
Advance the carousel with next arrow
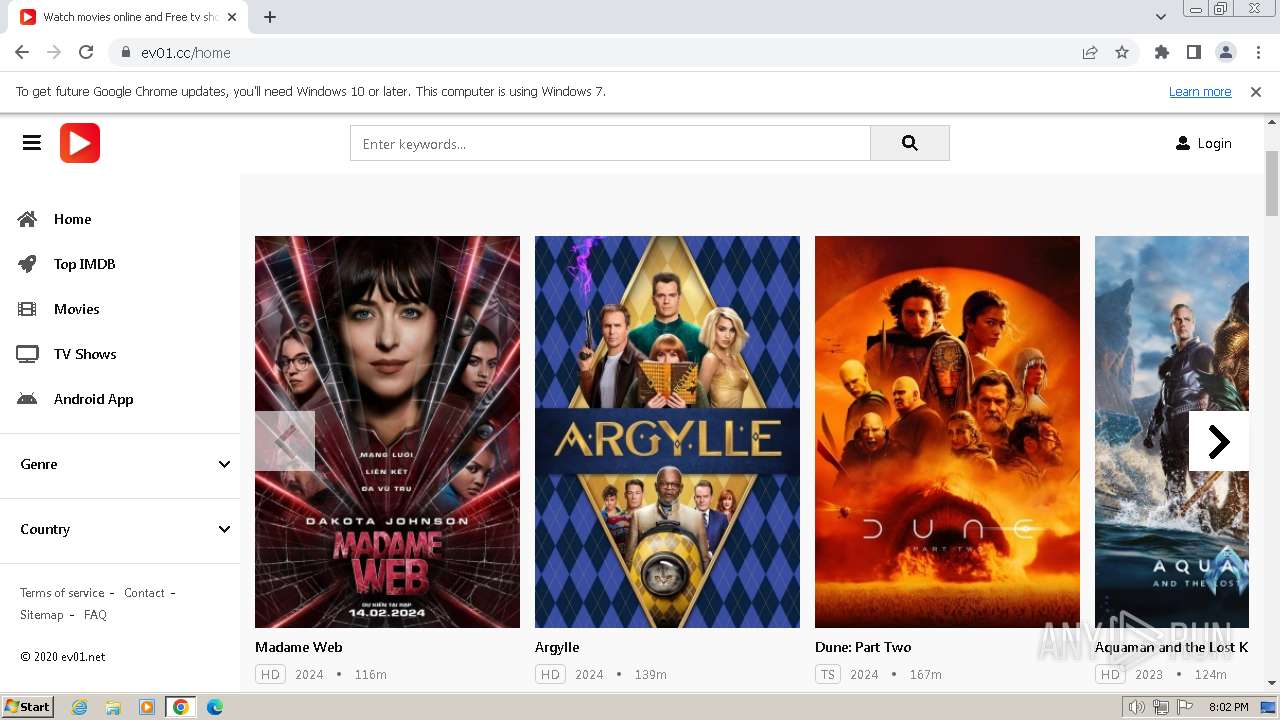click(x=1219, y=441)
